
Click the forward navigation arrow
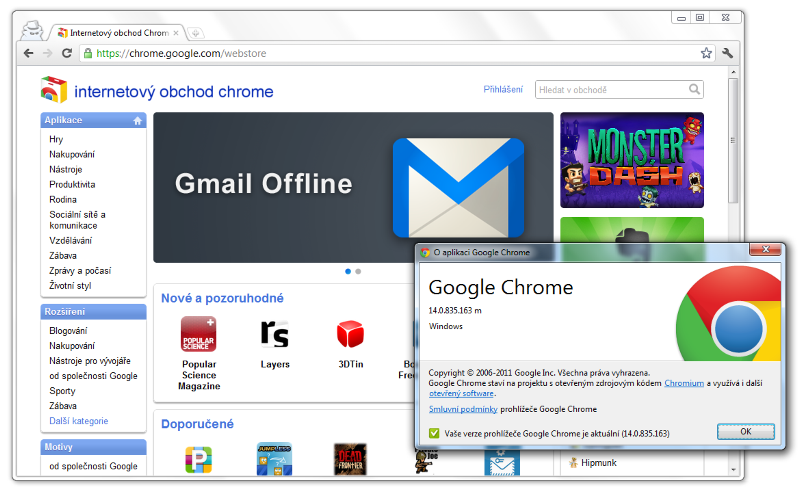pyautogui.click(x=47, y=53)
